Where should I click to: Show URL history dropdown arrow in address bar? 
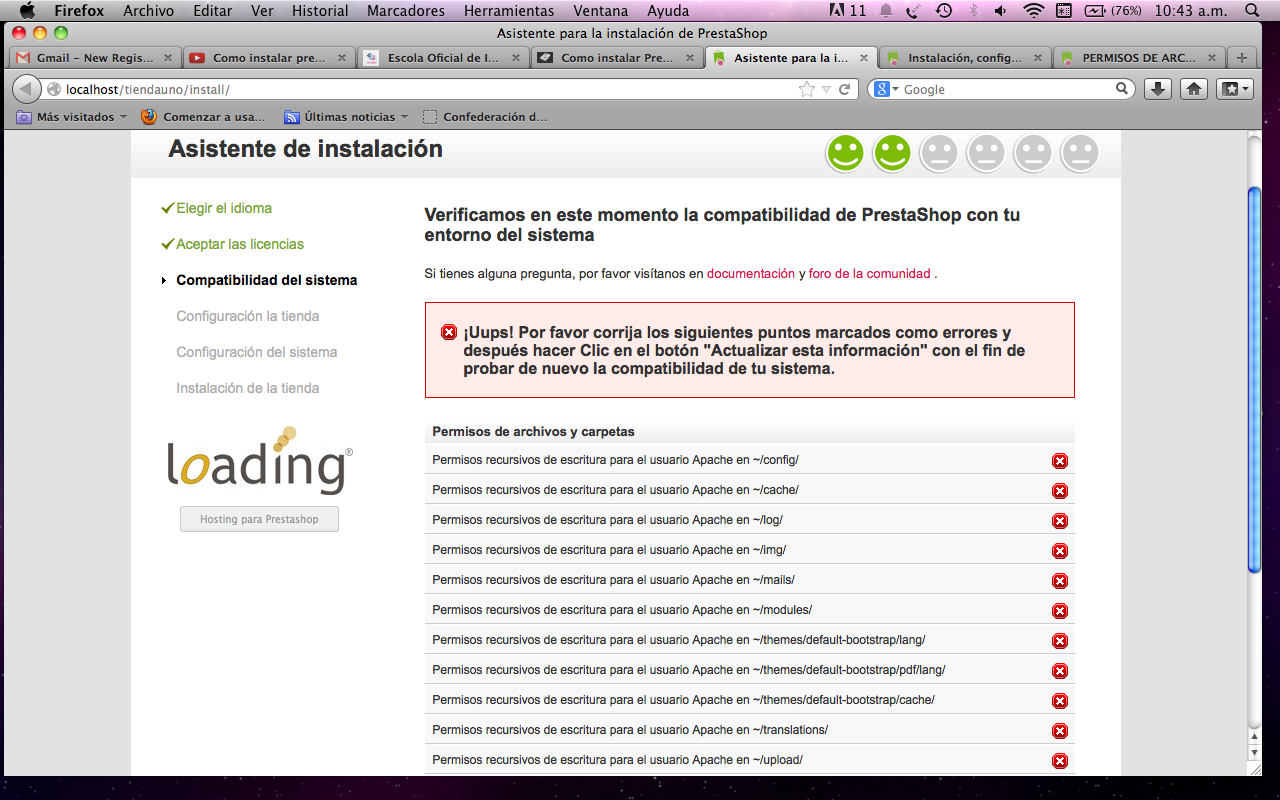826,89
